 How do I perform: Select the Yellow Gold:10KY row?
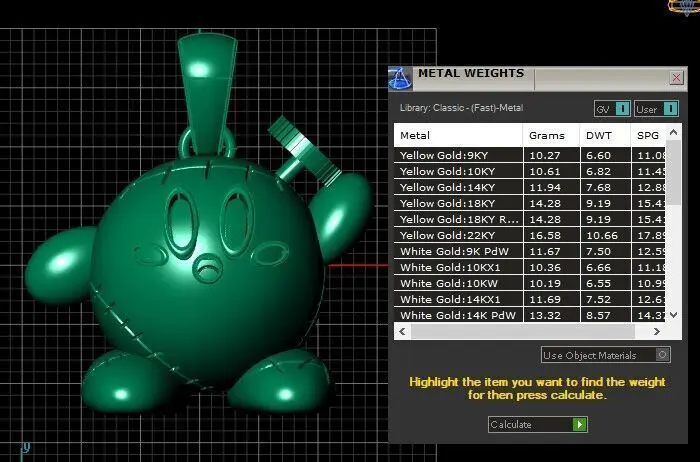tap(530, 171)
